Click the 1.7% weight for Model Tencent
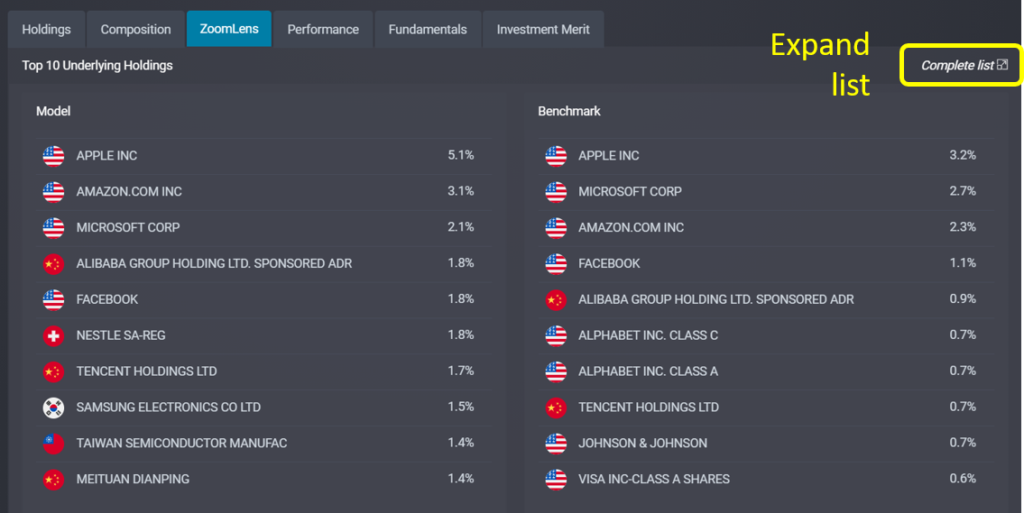The image size is (1024, 513). click(460, 371)
